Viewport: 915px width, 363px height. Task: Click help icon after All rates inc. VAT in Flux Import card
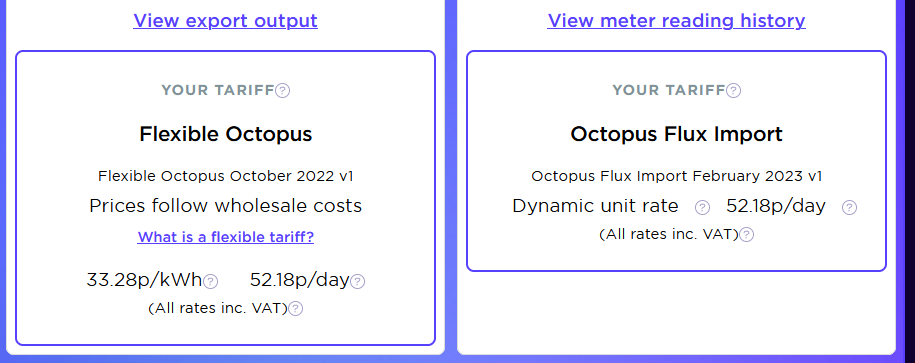tap(746, 235)
